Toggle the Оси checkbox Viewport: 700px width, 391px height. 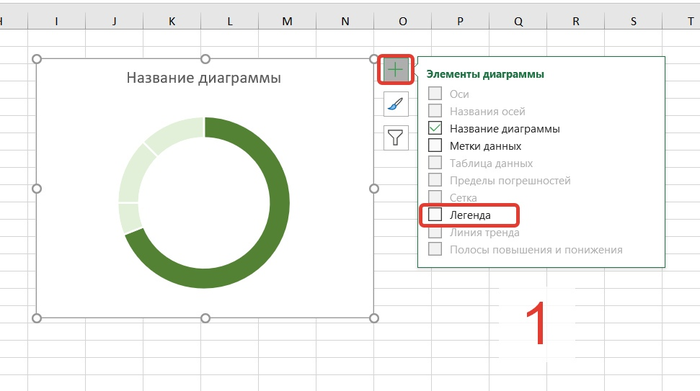click(x=435, y=93)
